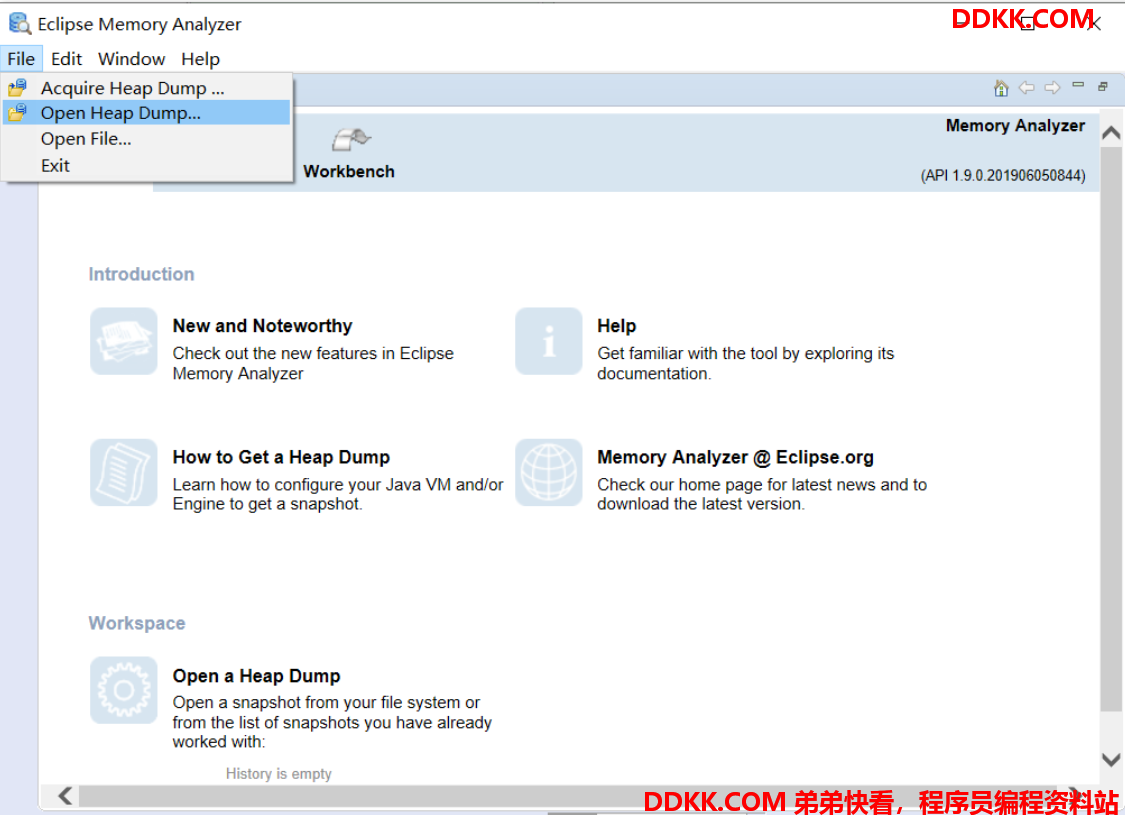Click the Home toolbar icon
1125x815 pixels.
point(1001,88)
